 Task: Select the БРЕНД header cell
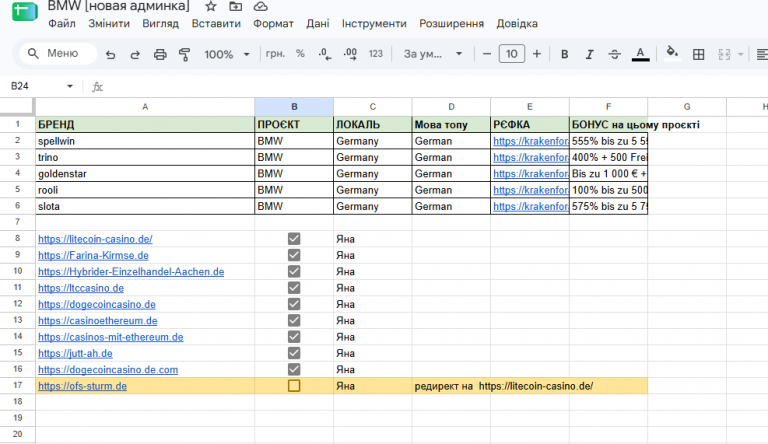tap(145, 124)
